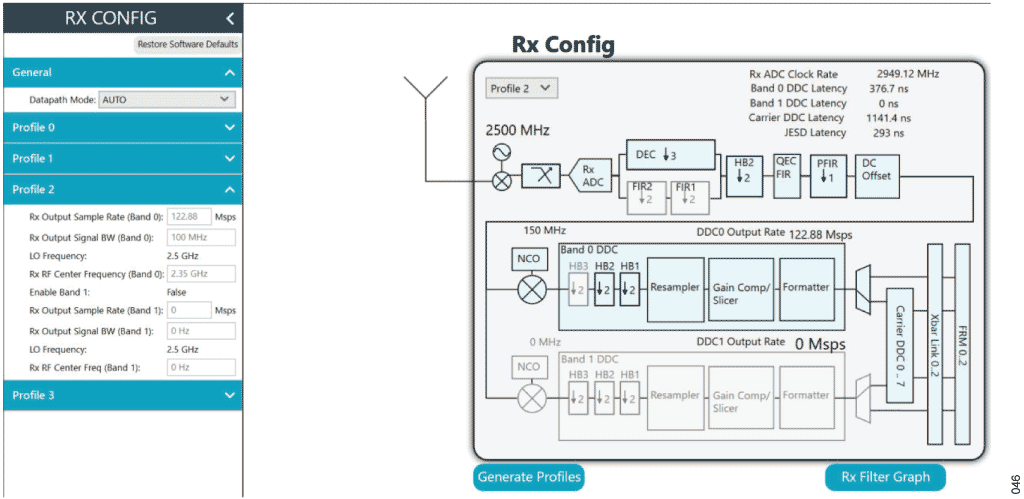Open the Rx Filter Graph
1024x499 pixels.
click(x=885, y=477)
